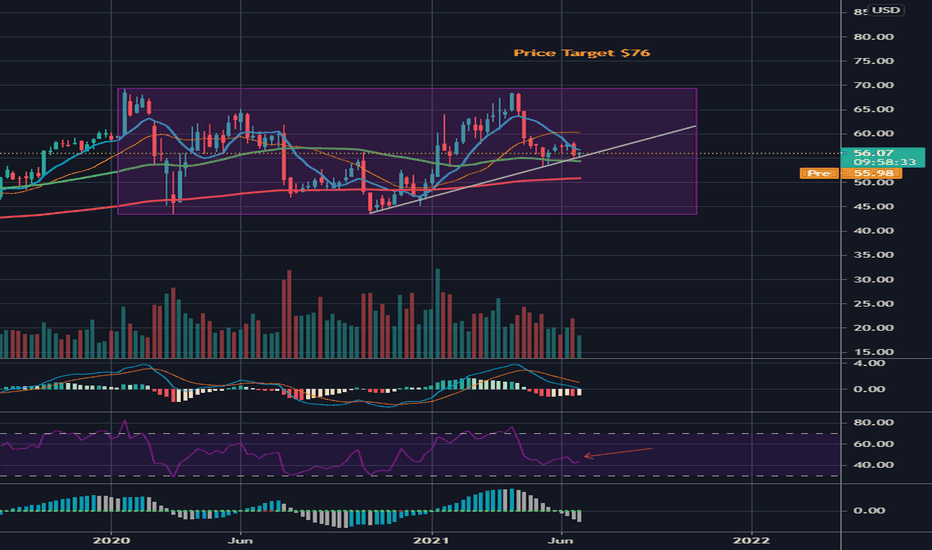
Task: Select the "Price Target $76" text annotation
Action: pos(581,53)
